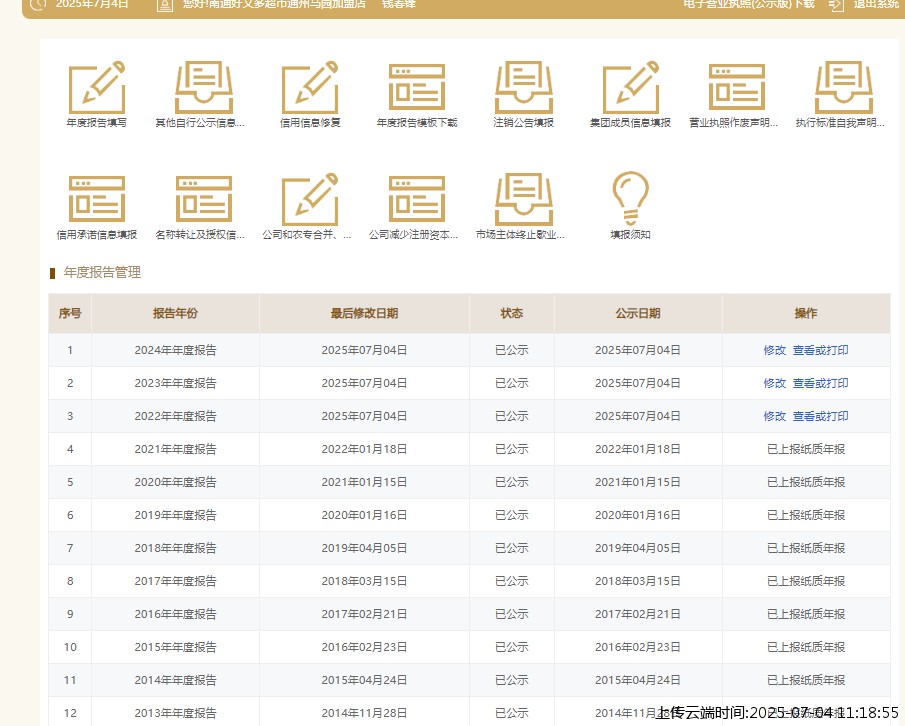Screen dimensions: 905x726
Task: Click 已公示 status in the 2024 row
Action: [x=511, y=350]
